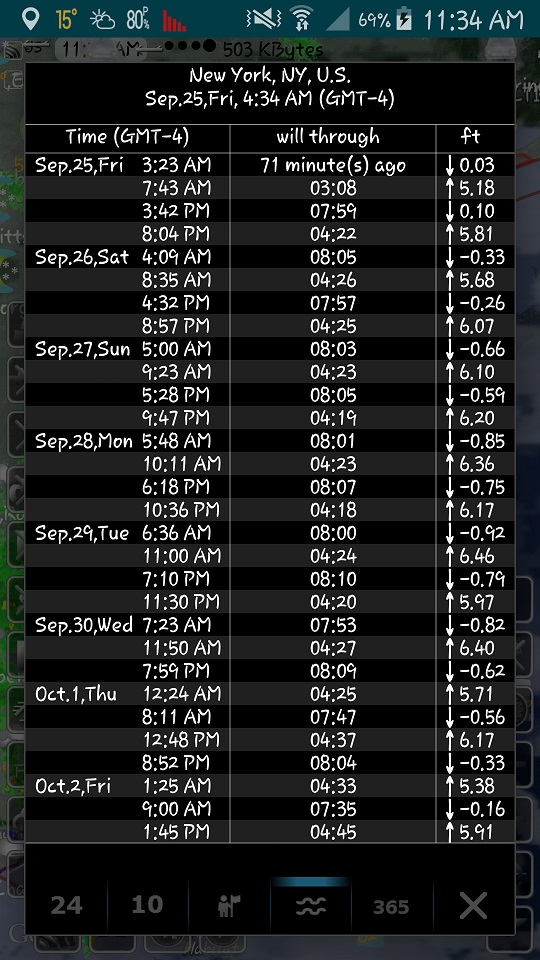540x960 pixels.
Task: Click the New York, NY, U.S. header
Action: (270, 75)
